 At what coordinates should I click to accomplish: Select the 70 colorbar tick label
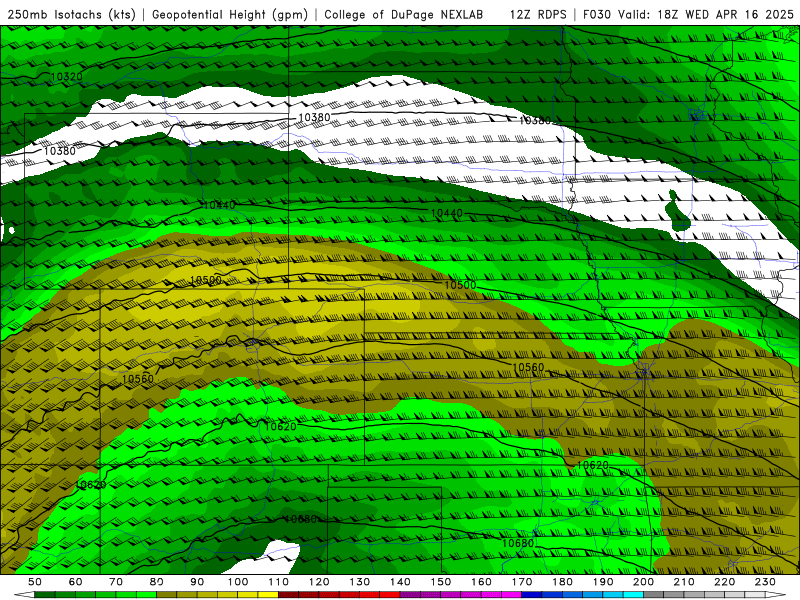point(116,582)
